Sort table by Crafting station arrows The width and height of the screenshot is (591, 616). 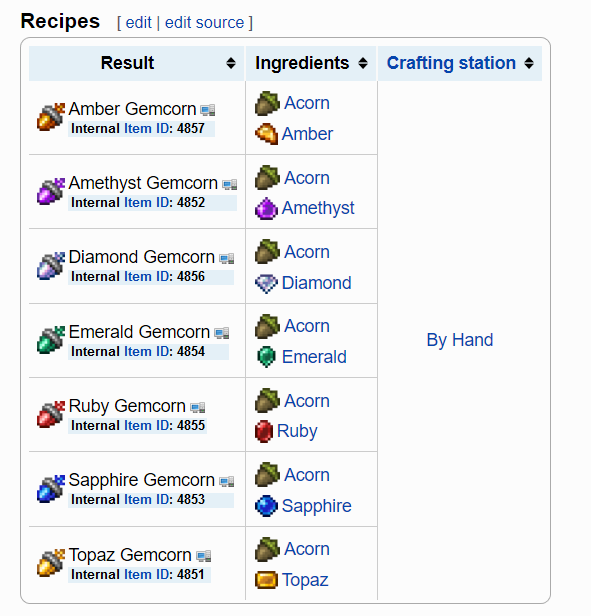529,63
